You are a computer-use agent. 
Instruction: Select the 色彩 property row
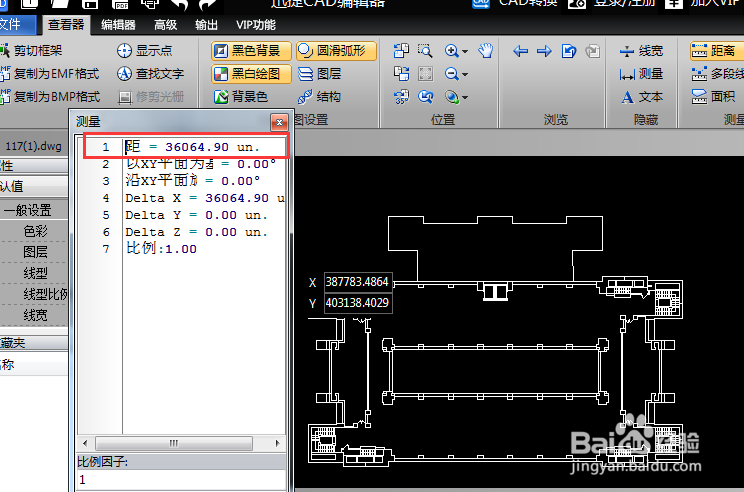[x=34, y=231]
